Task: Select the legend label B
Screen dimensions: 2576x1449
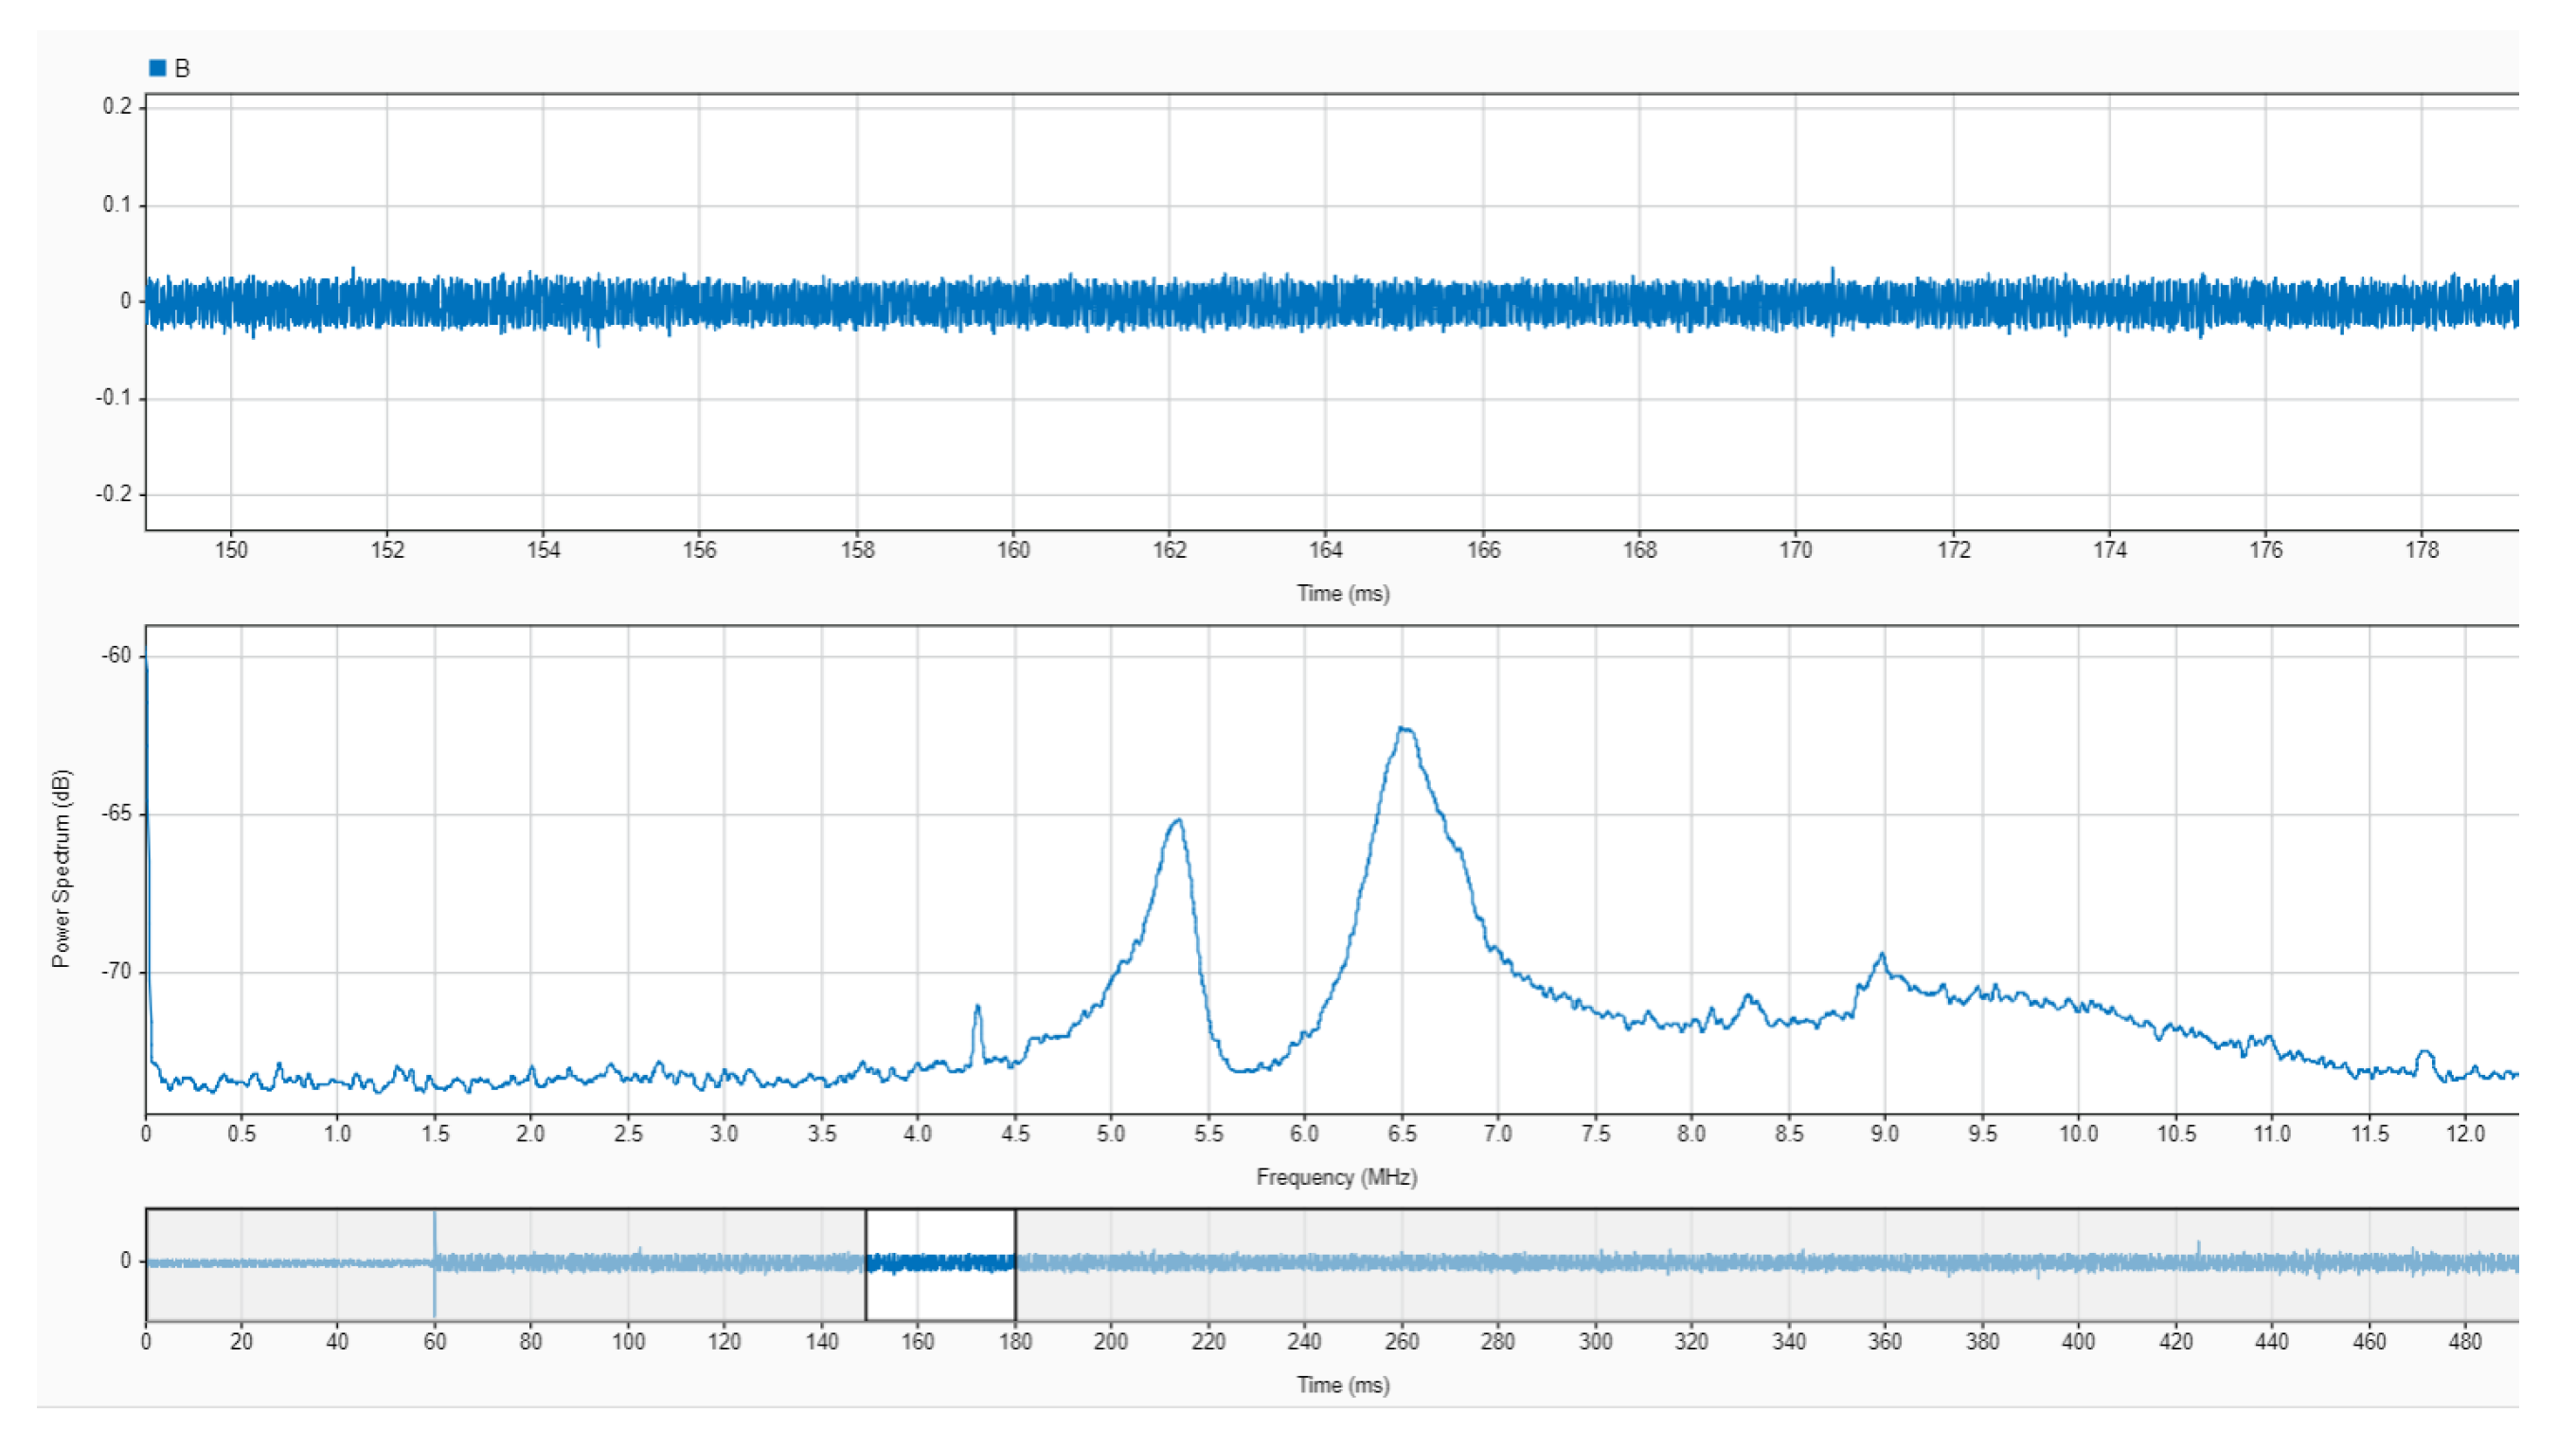Action: 182,68
